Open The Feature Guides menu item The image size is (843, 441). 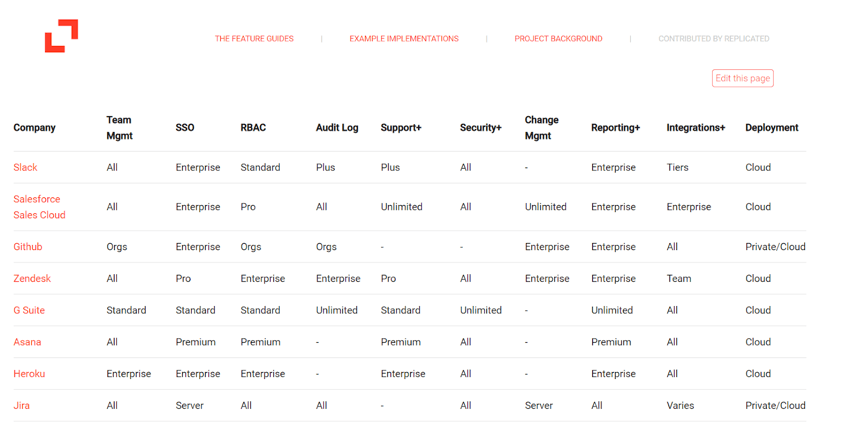[254, 39]
